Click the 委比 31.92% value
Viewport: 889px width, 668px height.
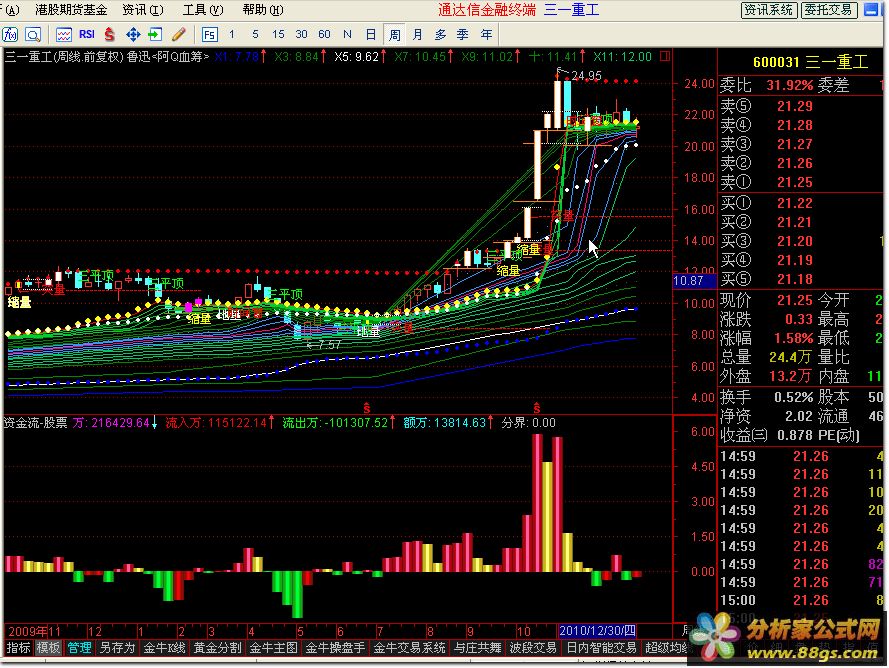click(x=790, y=86)
